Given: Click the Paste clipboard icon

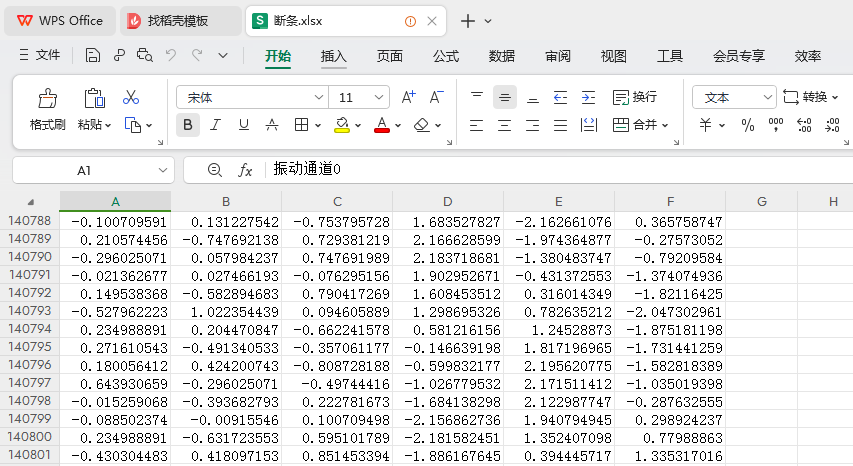Looking at the screenshot, I should (x=95, y=98).
